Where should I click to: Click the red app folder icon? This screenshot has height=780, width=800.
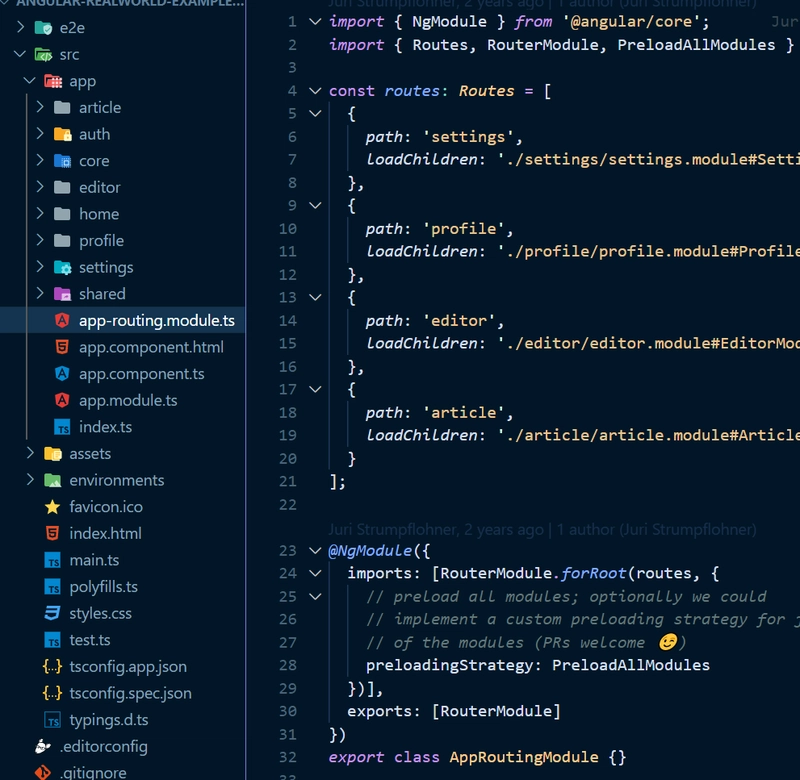coord(53,81)
